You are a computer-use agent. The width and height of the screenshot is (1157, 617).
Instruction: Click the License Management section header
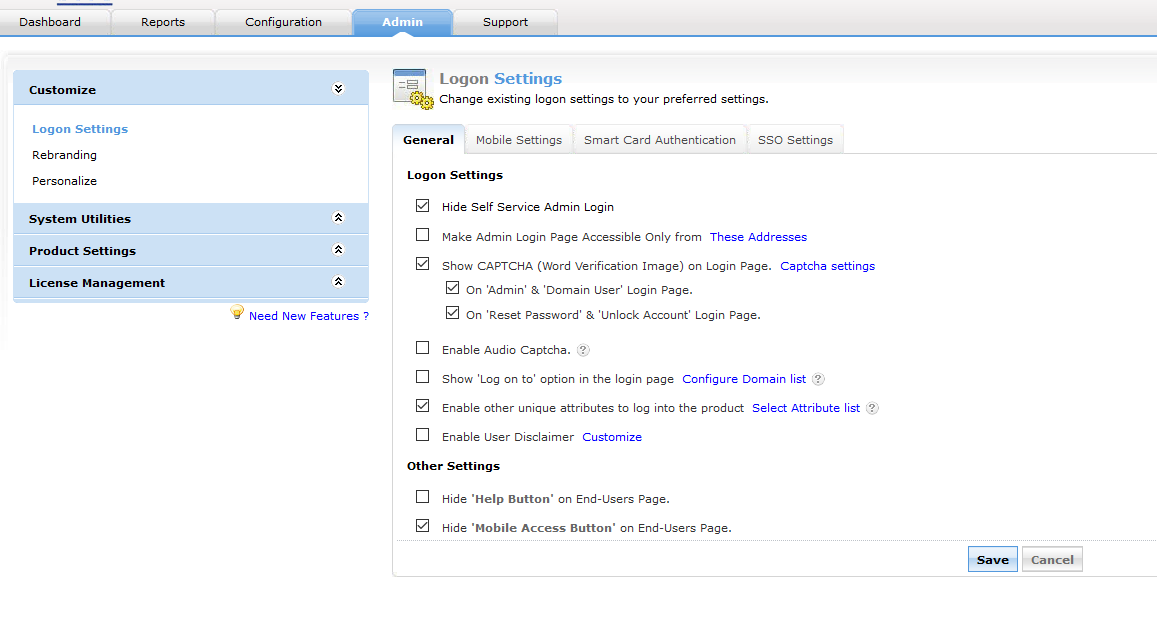pos(190,282)
